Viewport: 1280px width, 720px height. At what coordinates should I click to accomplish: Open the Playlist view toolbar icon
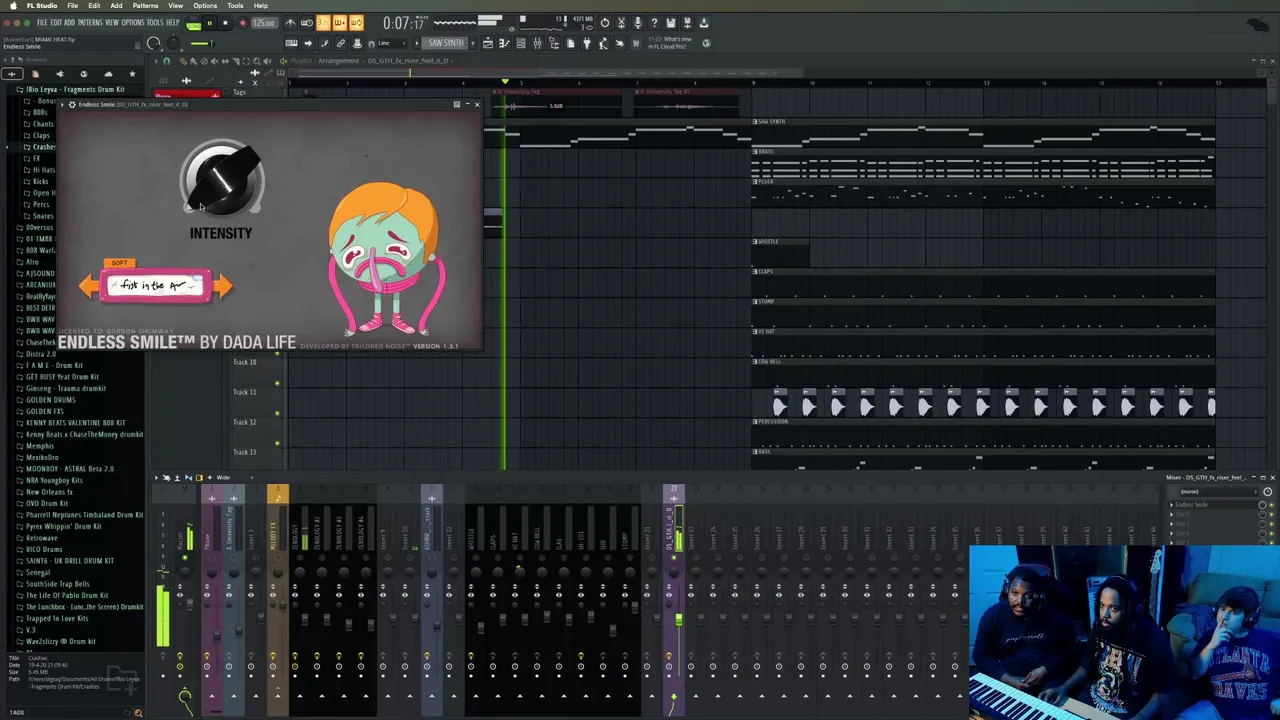(488, 43)
